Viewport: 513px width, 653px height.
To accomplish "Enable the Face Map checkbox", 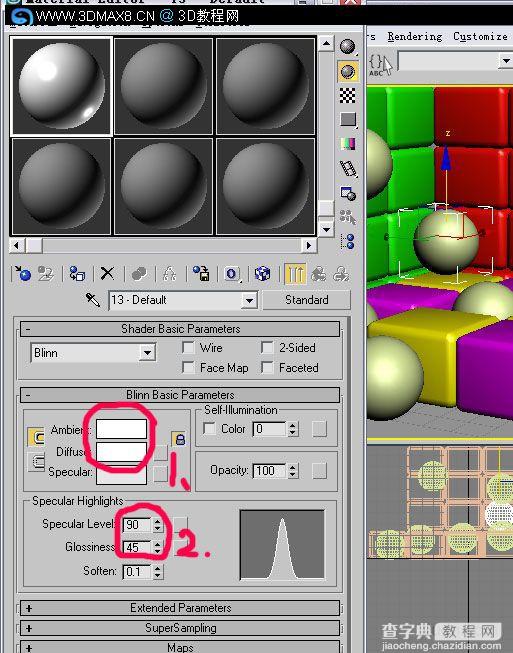I will [188, 367].
